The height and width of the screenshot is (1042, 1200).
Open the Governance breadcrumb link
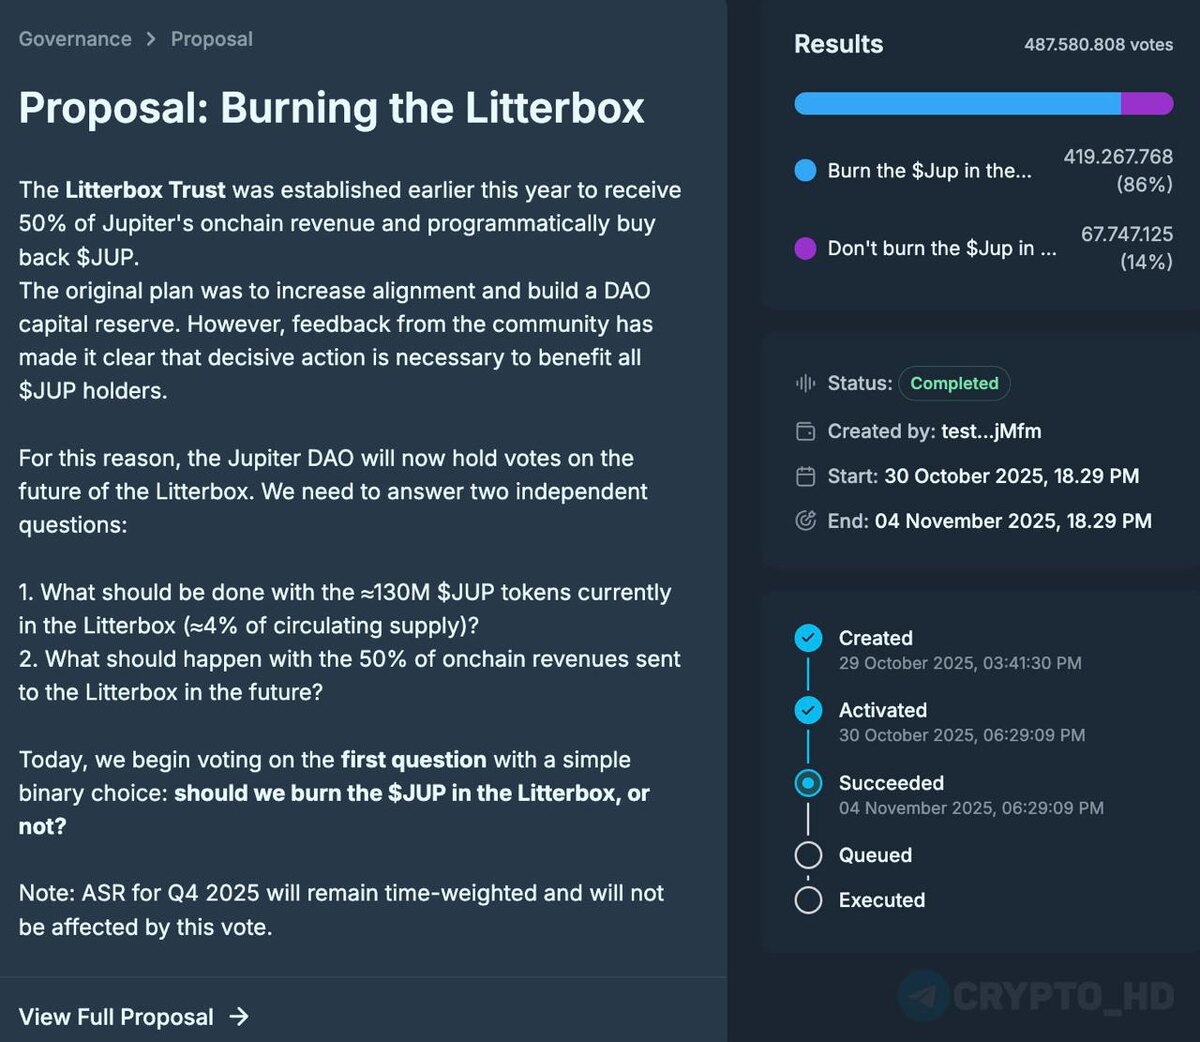pyautogui.click(x=75, y=39)
